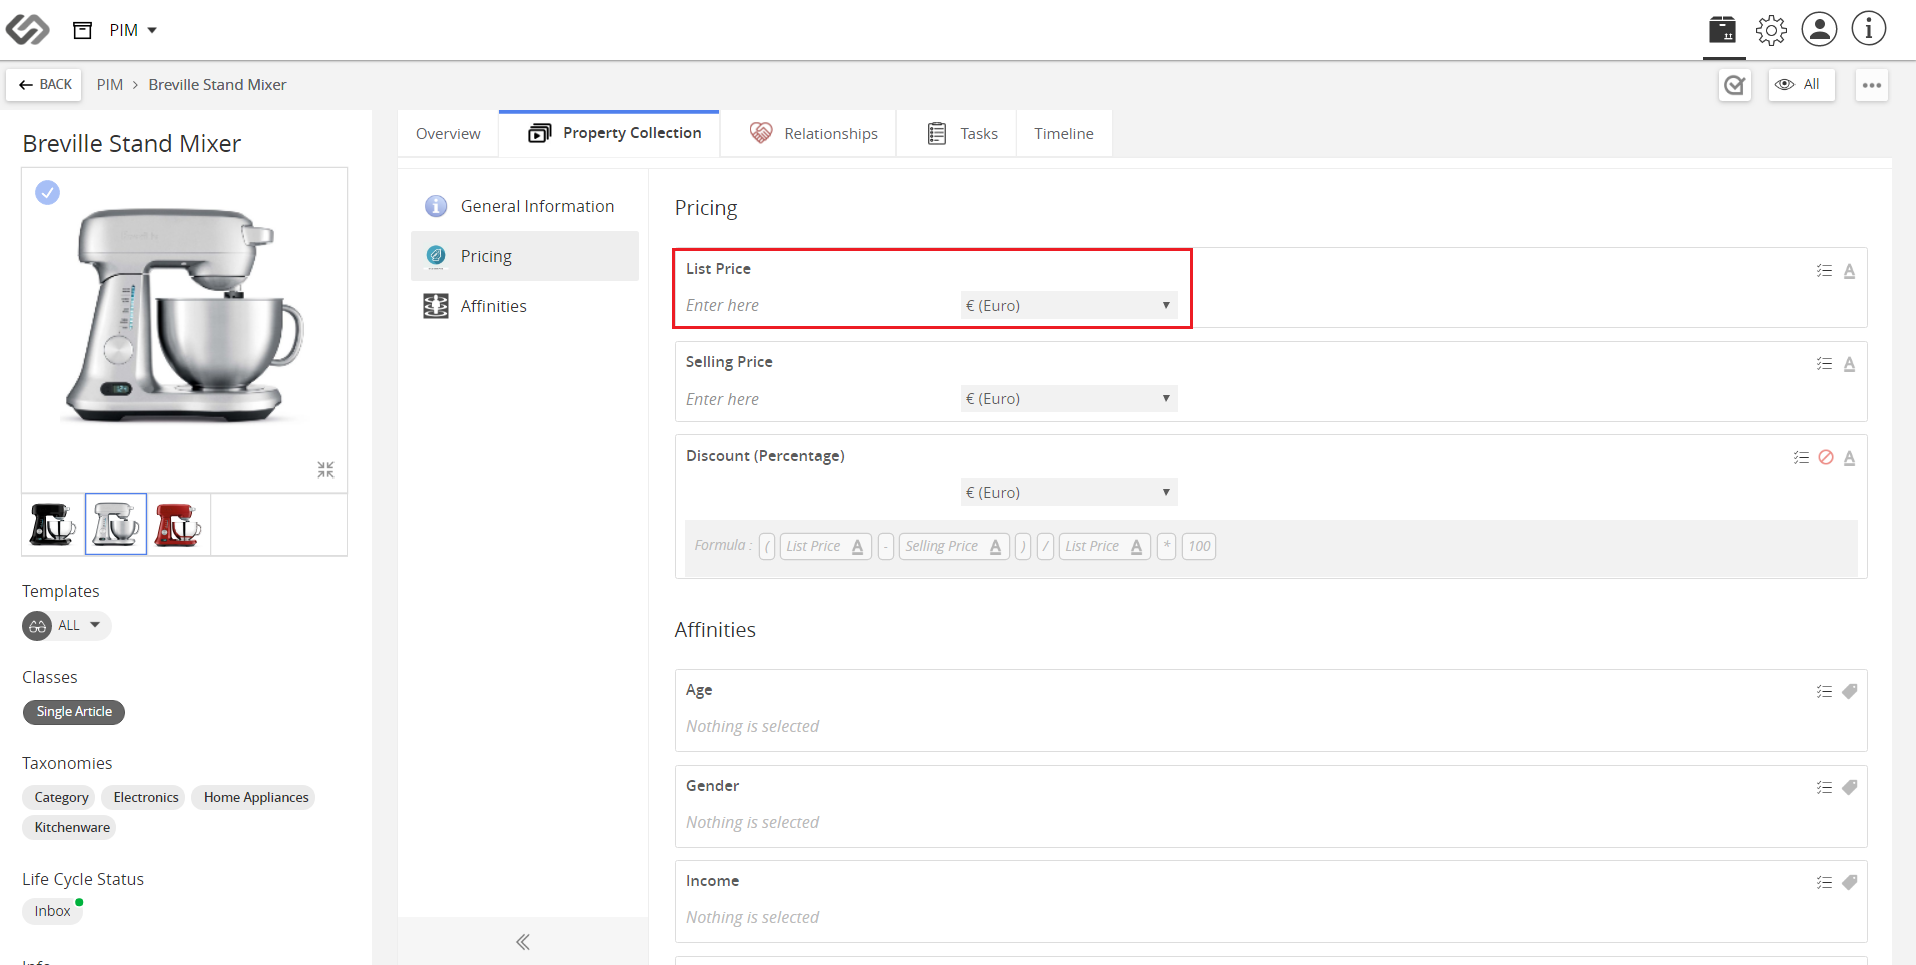Switch to the Overview tab

[x=448, y=134]
